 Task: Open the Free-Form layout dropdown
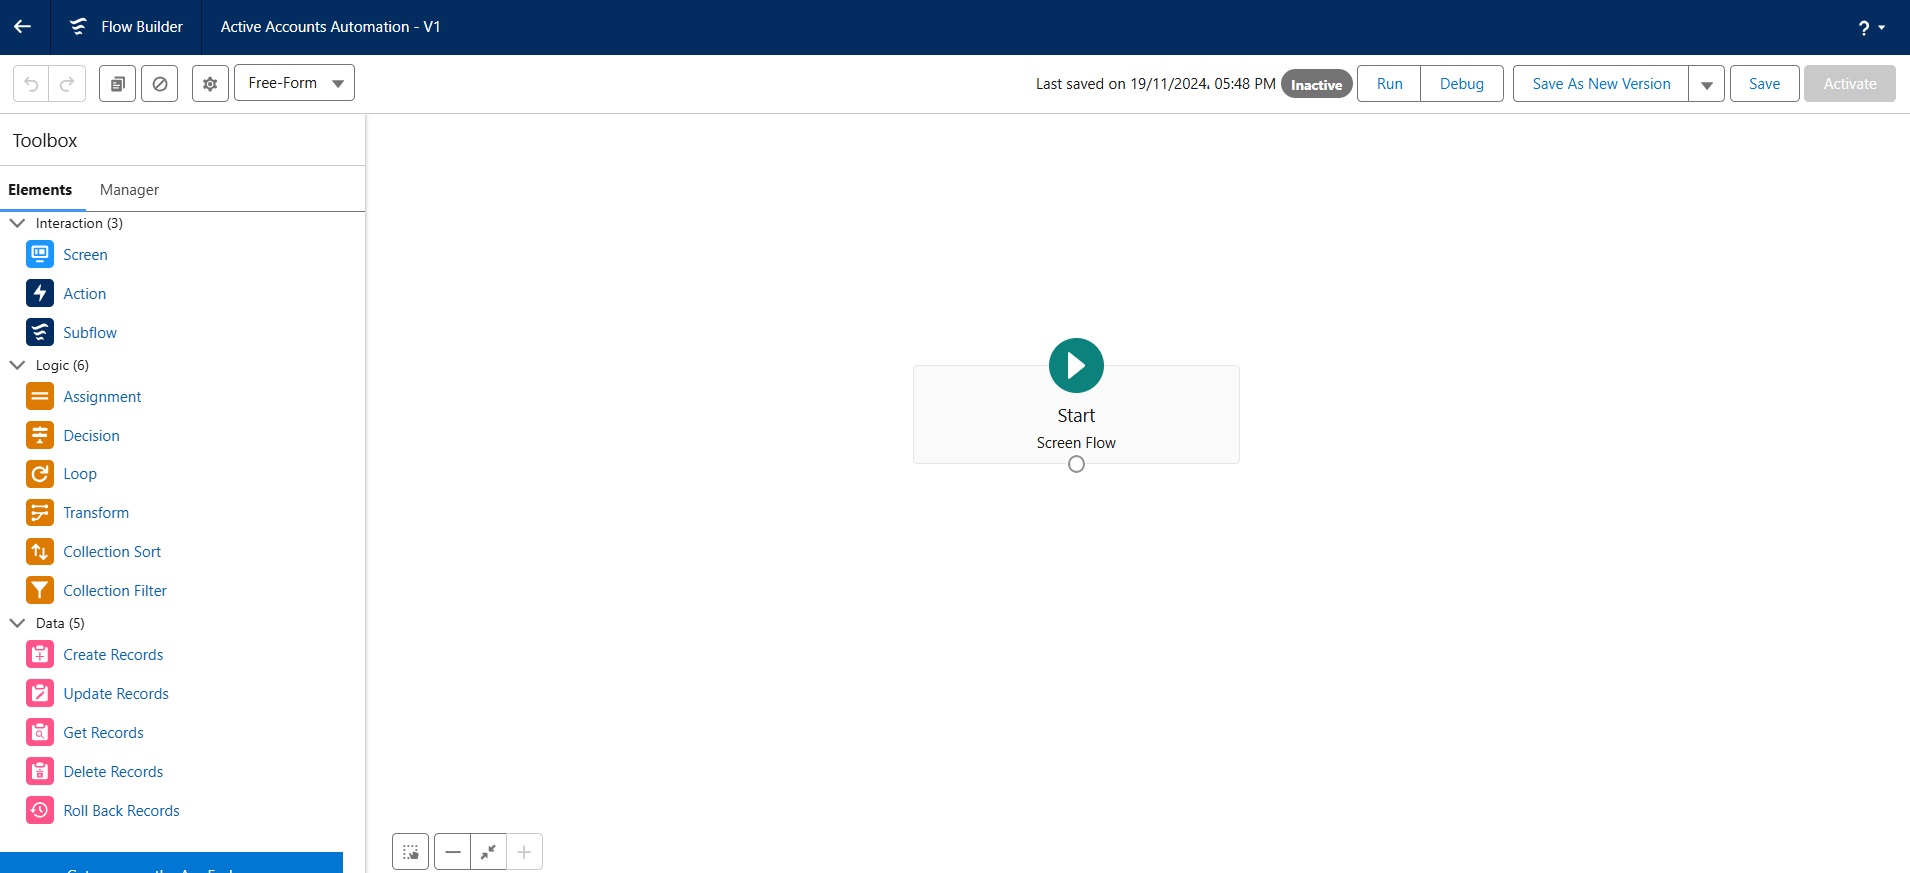(294, 83)
